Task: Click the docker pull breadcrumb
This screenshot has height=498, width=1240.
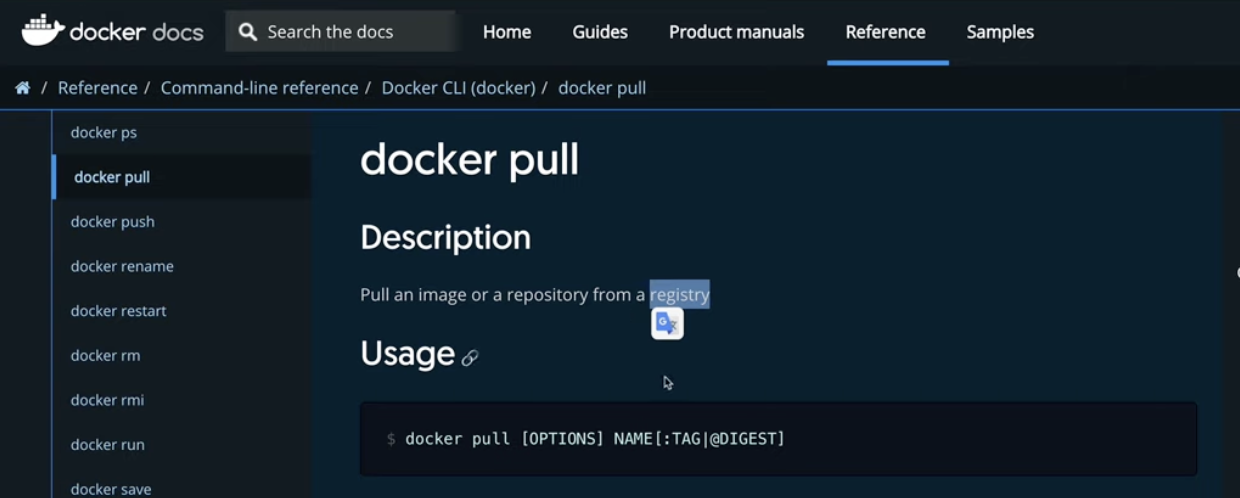Action: pos(602,88)
